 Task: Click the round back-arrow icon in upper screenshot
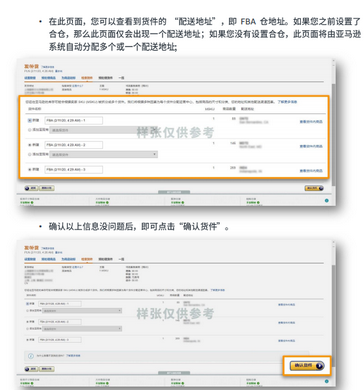(x=27, y=188)
